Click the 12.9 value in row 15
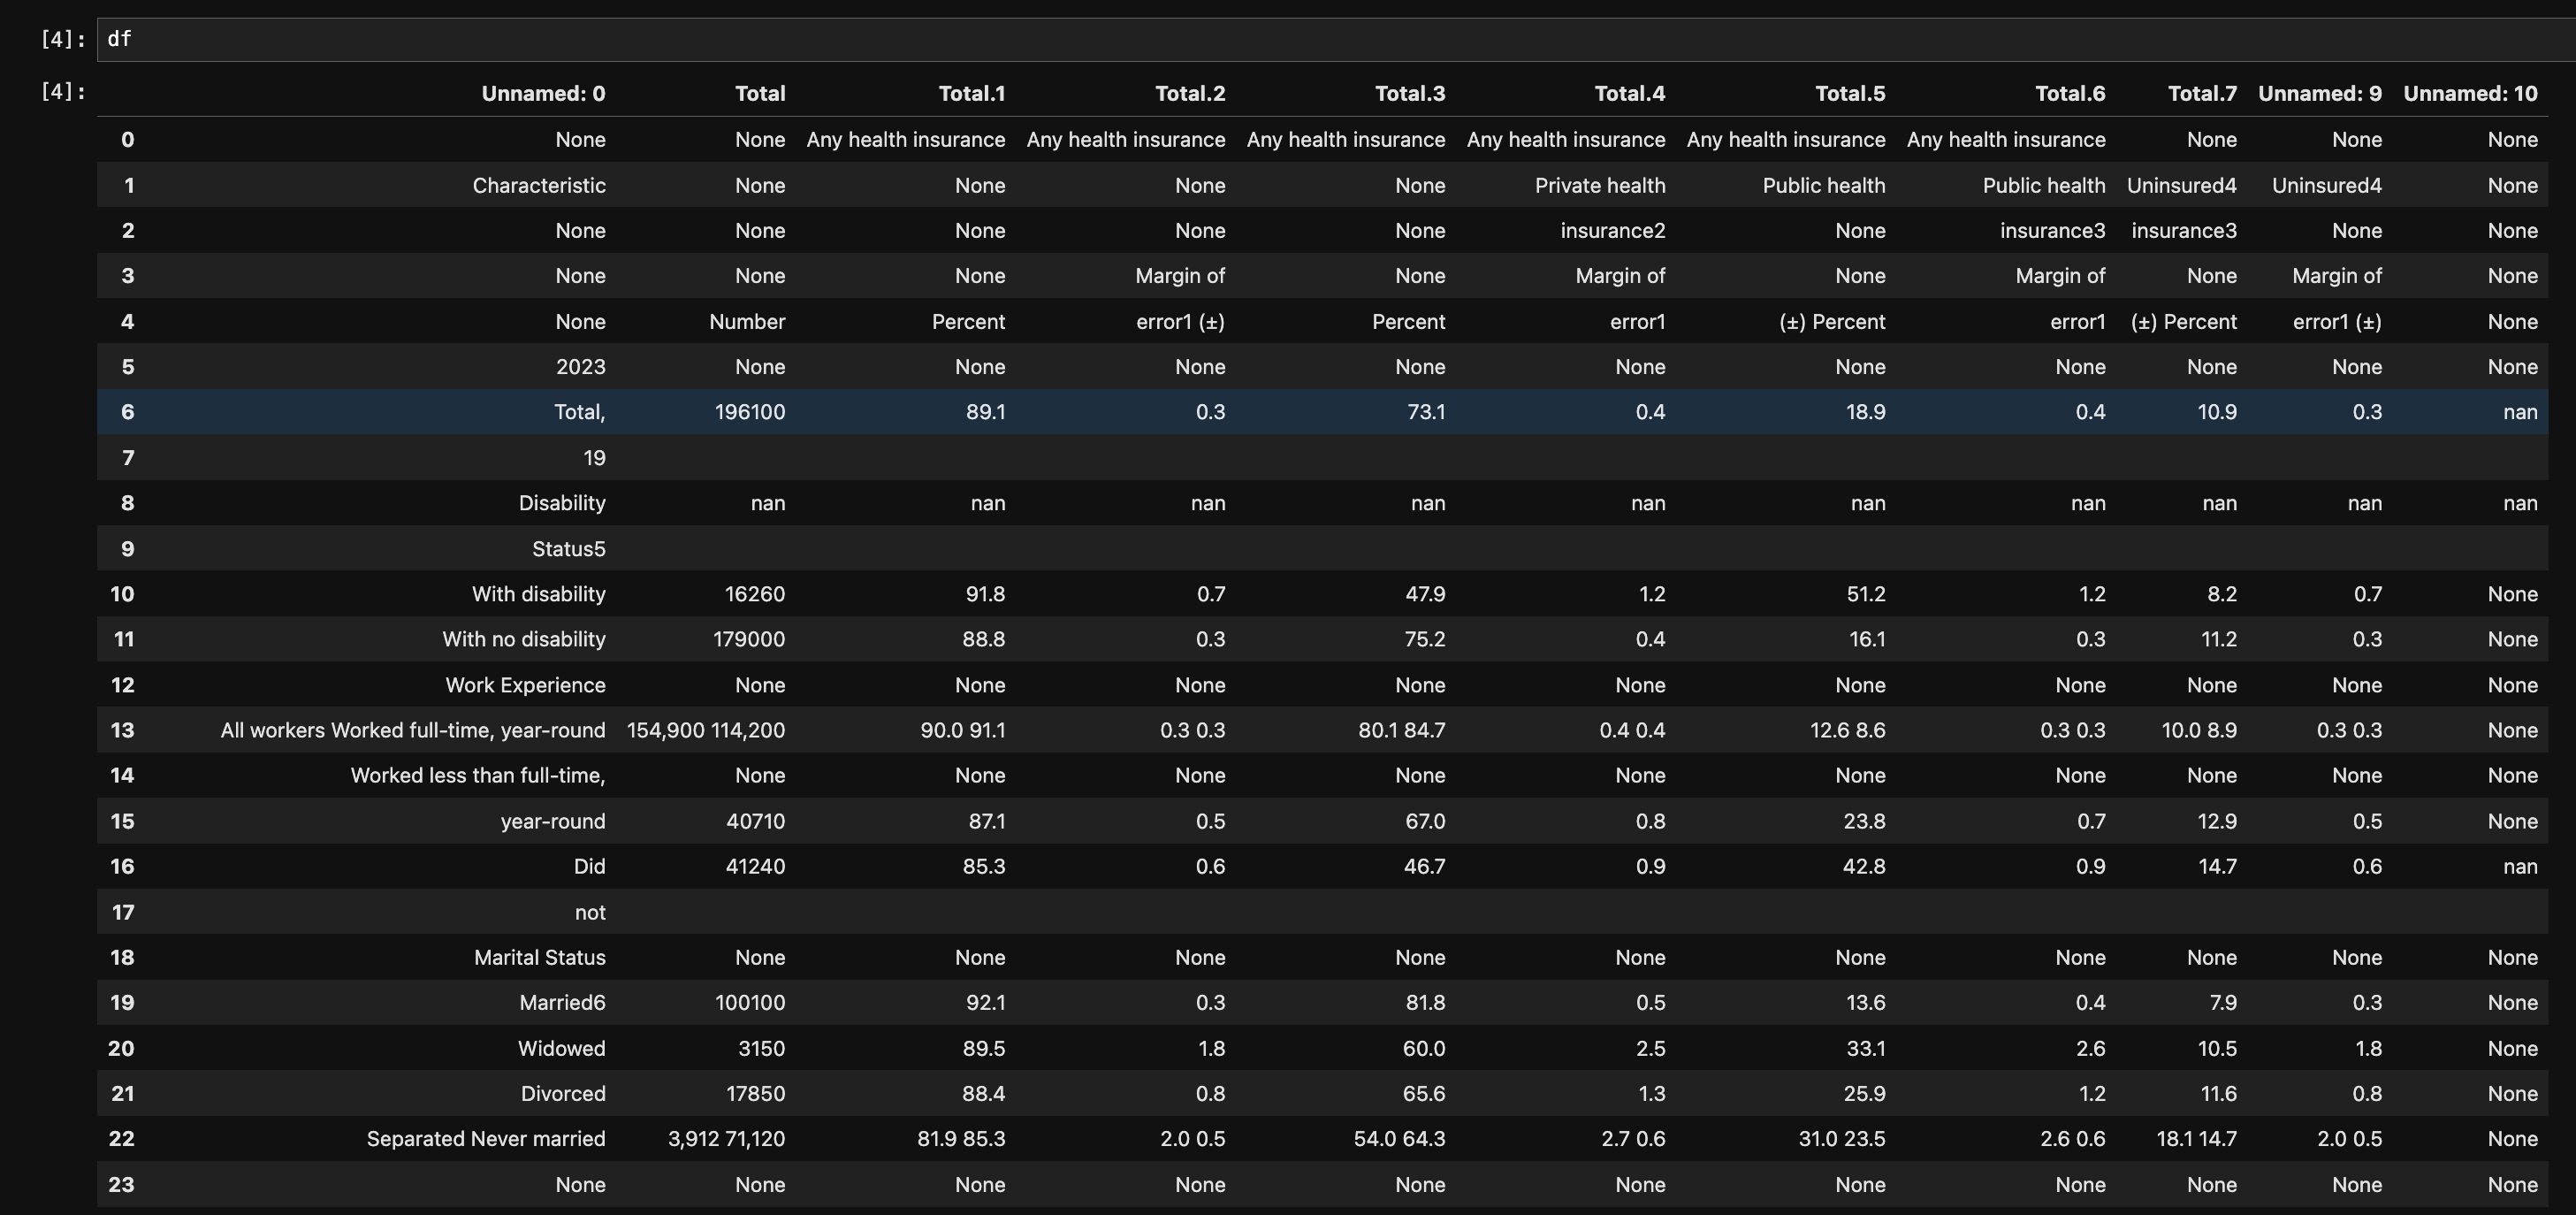Image resolution: width=2576 pixels, height=1215 pixels. [x=2217, y=821]
